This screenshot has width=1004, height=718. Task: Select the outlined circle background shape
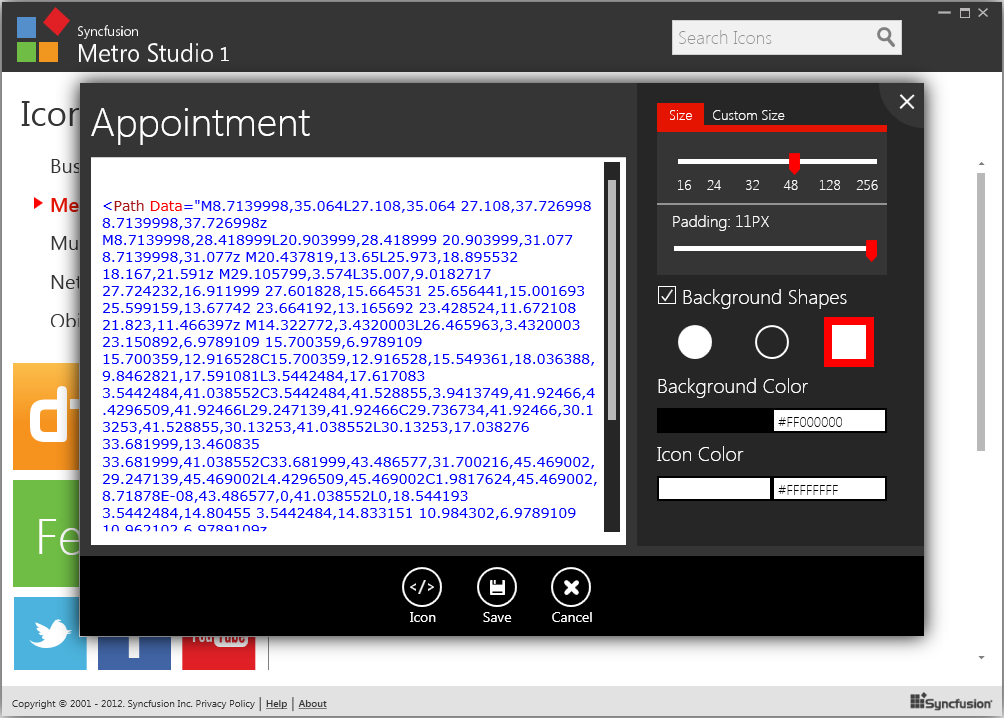tap(772, 342)
